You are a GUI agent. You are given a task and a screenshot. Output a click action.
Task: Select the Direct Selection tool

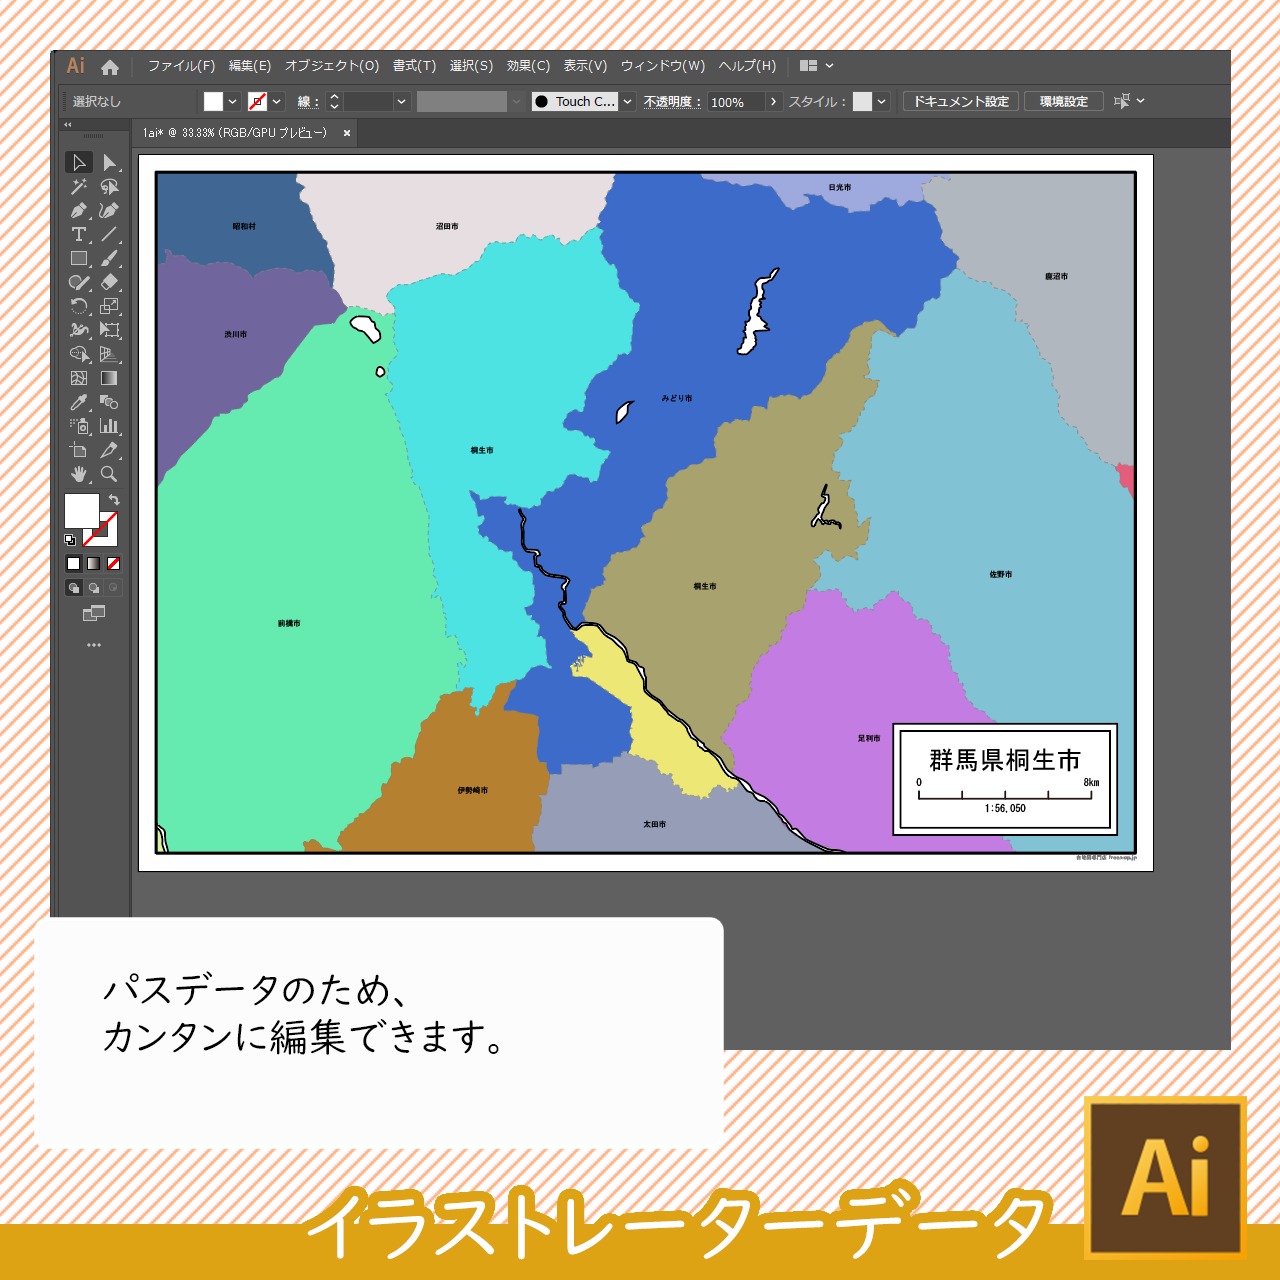(x=110, y=162)
